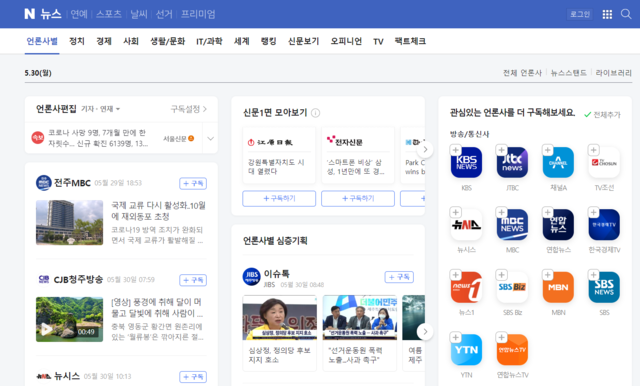Open the 심상정 article thumbnail
The image size is (640, 386).
pos(280,317)
